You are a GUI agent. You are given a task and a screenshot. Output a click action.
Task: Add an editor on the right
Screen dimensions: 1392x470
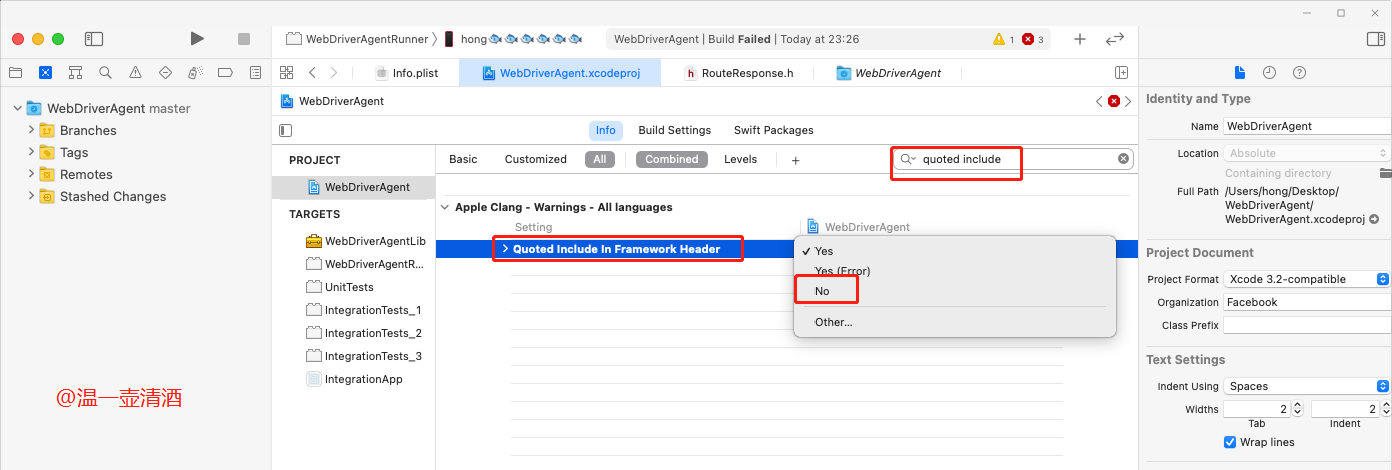pyautogui.click(x=1122, y=73)
